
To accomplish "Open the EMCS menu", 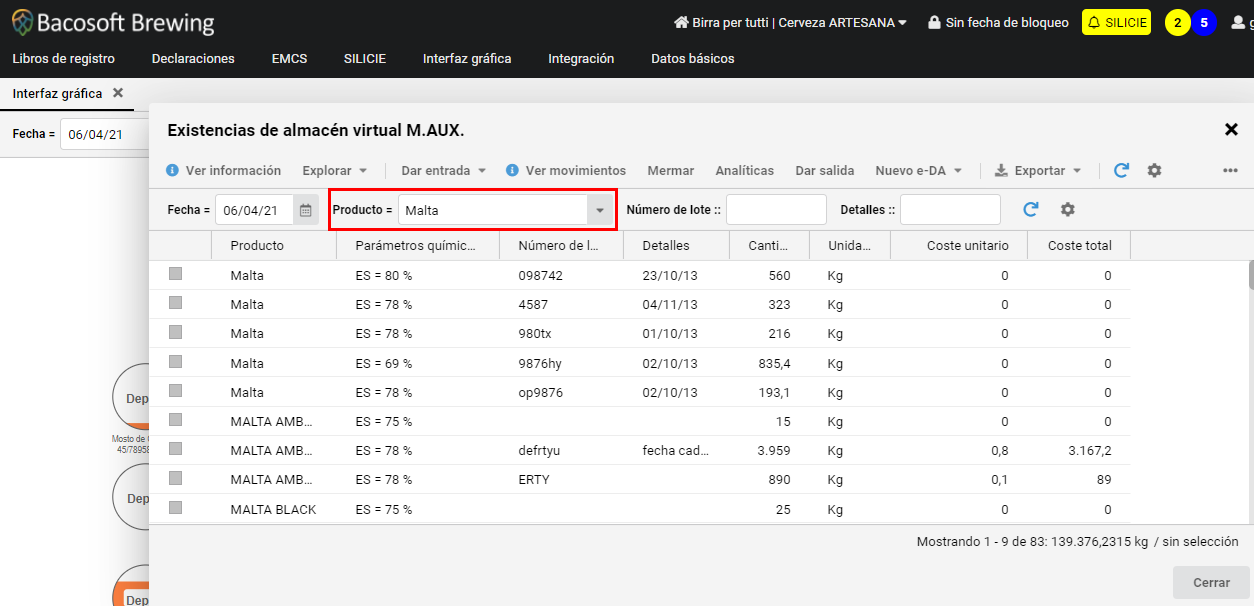I will [289, 59].
